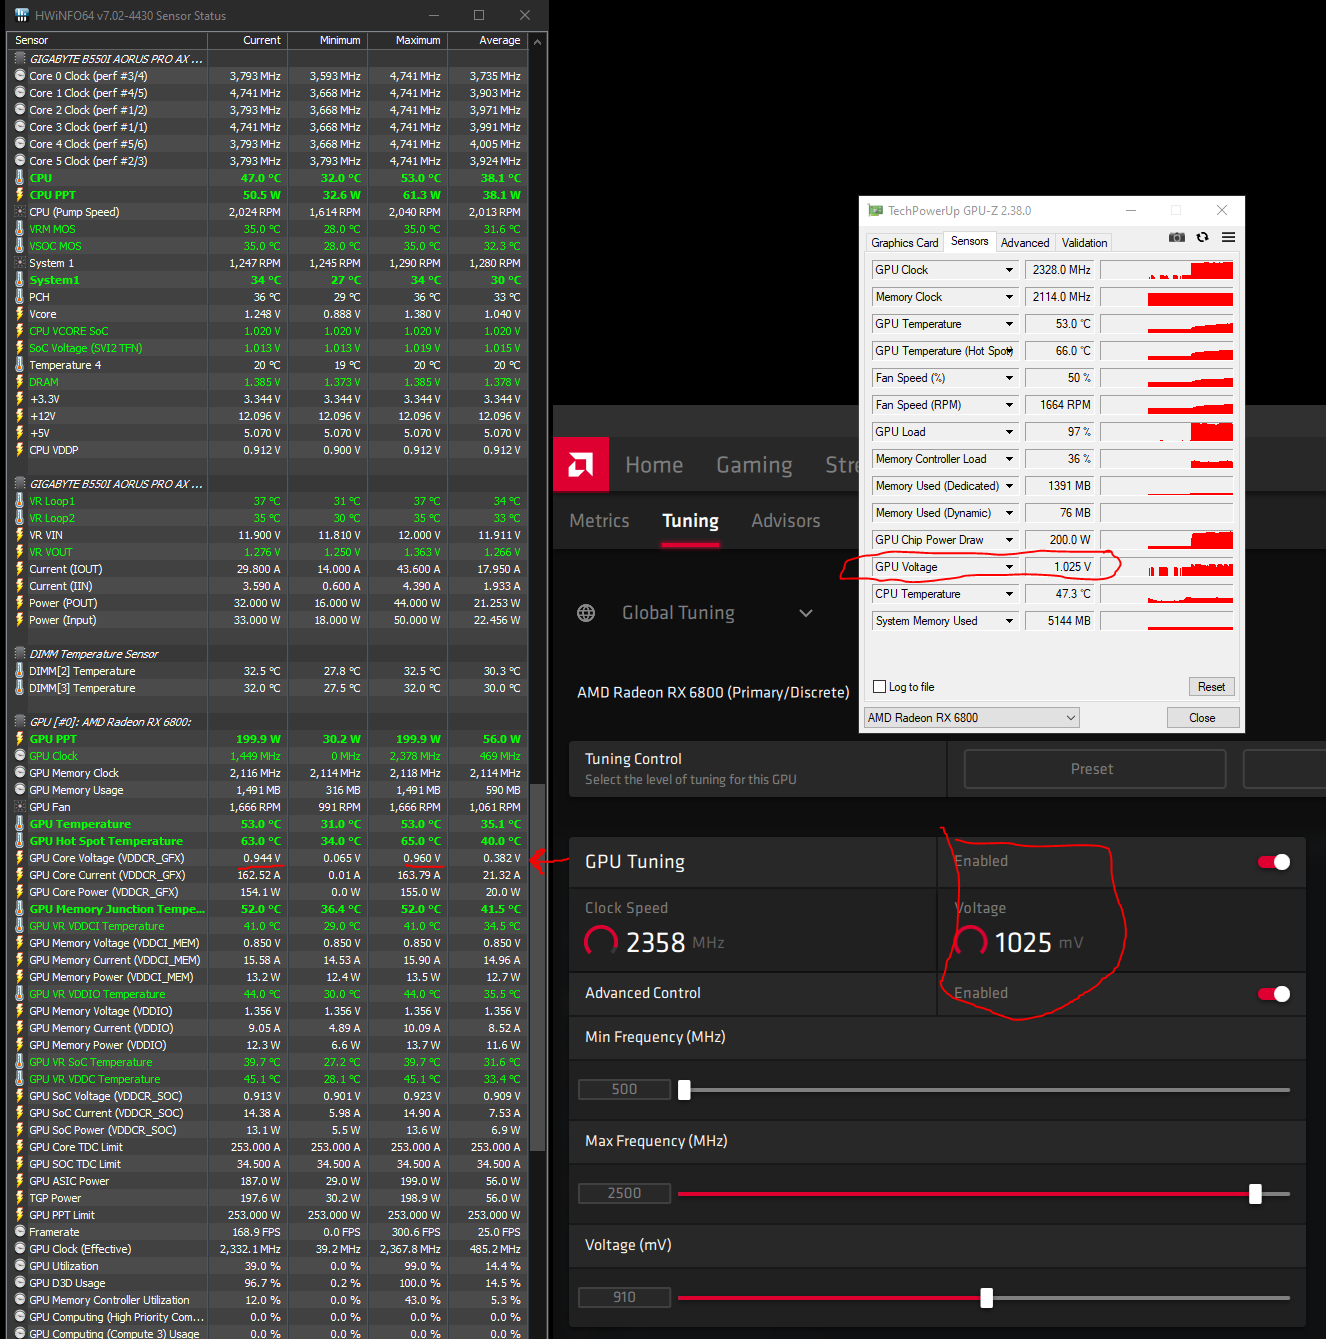The height and width of the screenshot is (1339, 1326).
Task: Take a screenshot with GPU-Z camera icon
Action: coord(1177,237)
